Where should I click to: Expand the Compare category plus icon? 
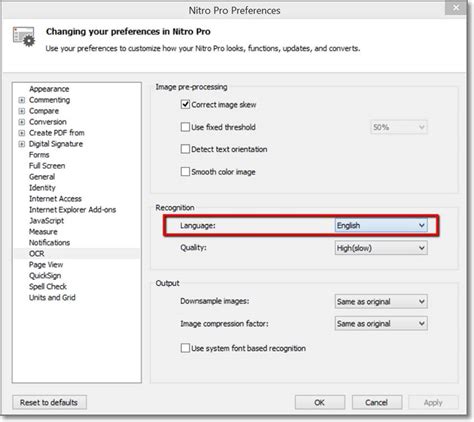tap(22, 111)
